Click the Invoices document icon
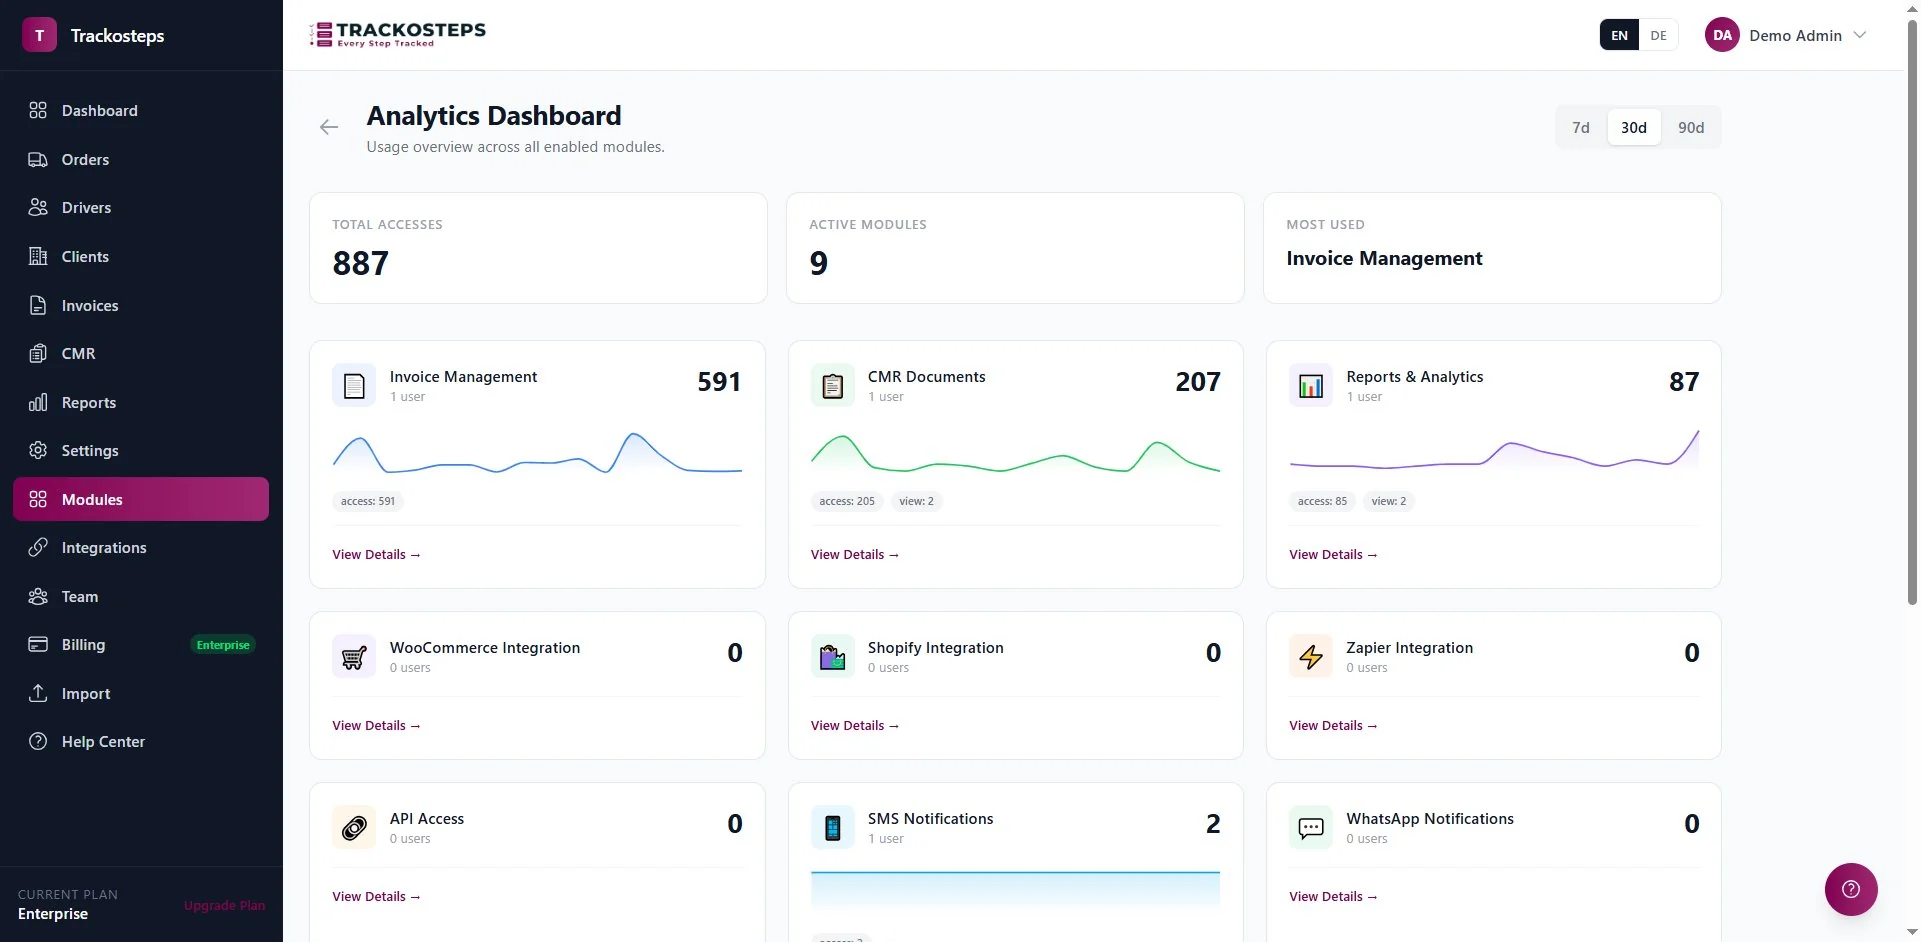The width and height of the screenshot is (1921, 942). pyautogui.click(x=38, y=305)
